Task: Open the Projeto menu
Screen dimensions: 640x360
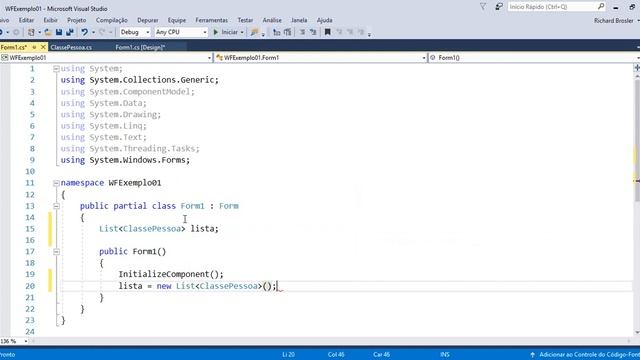Action: (77, 20)
